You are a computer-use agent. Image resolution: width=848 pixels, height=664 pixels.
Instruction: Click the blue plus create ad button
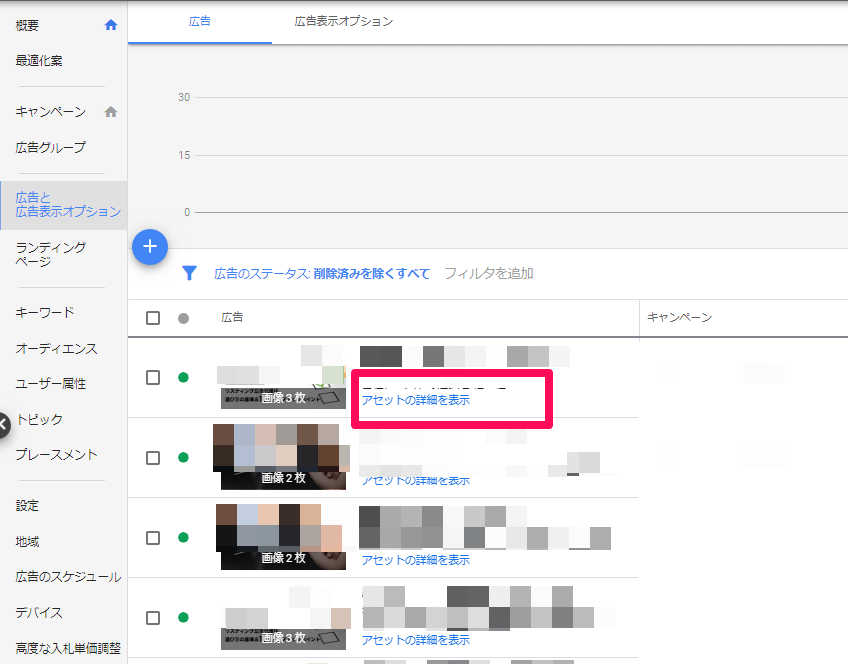pos(150,246)
